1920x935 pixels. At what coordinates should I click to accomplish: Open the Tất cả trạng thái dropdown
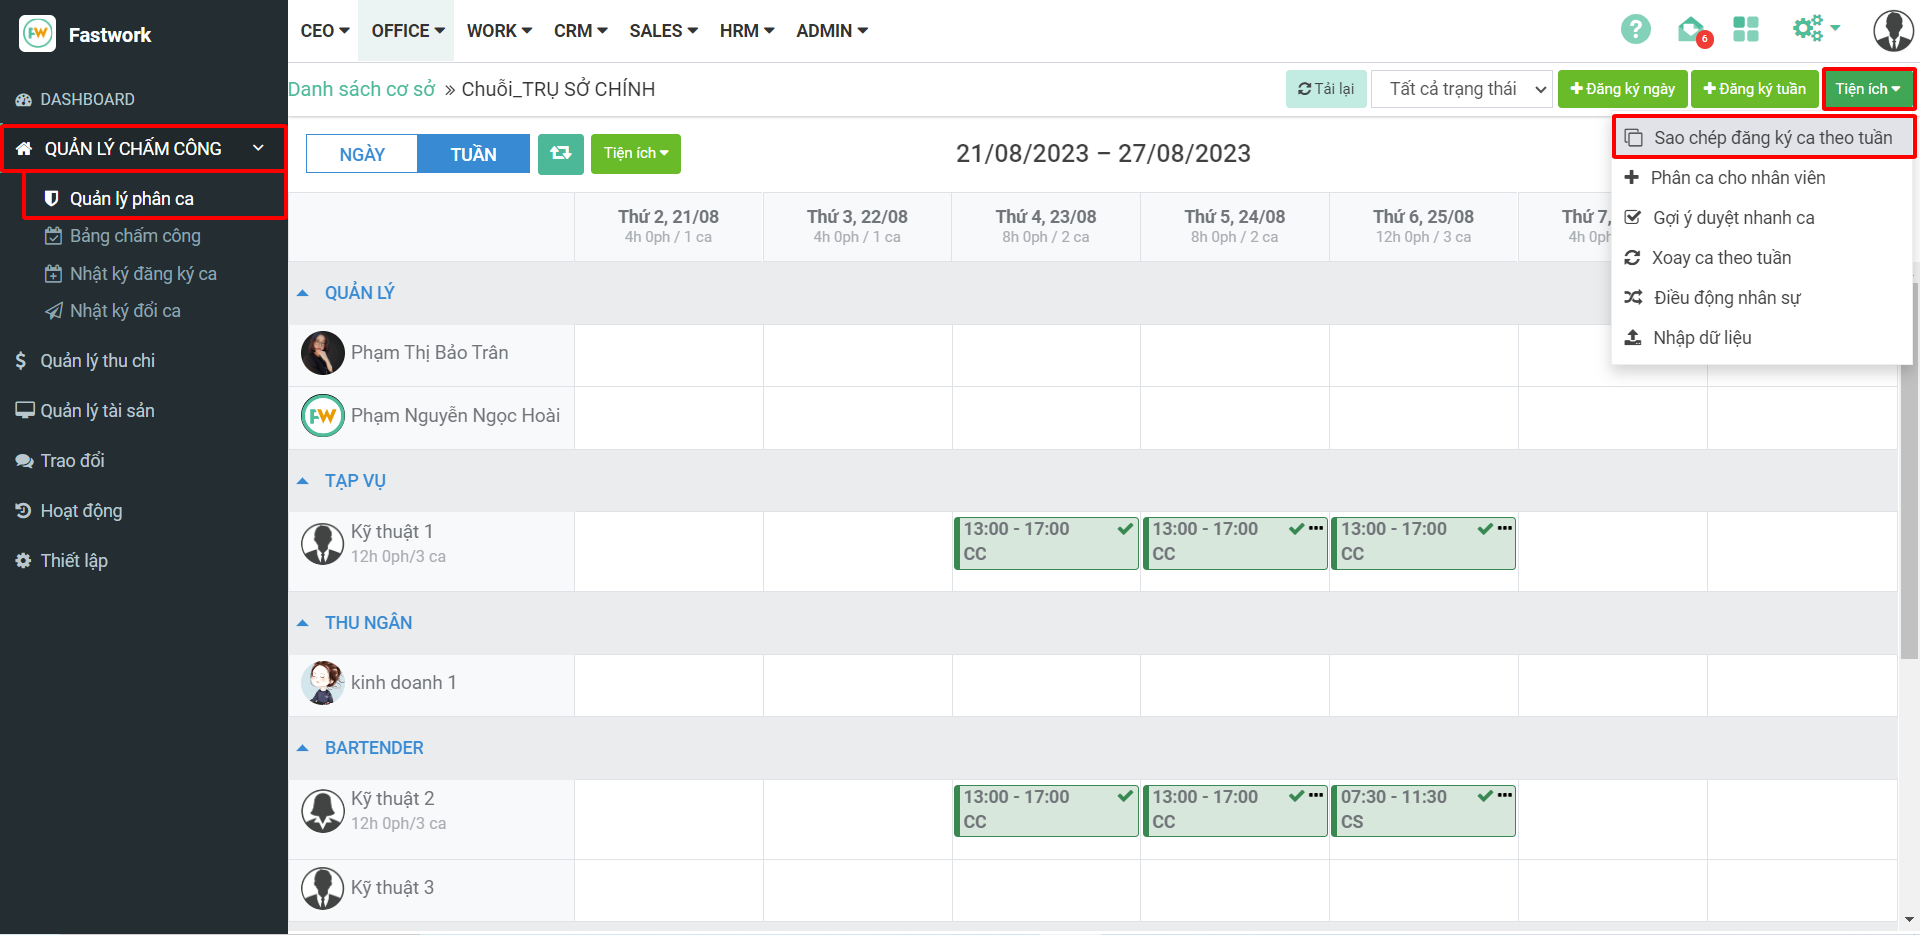(1461, 89)
